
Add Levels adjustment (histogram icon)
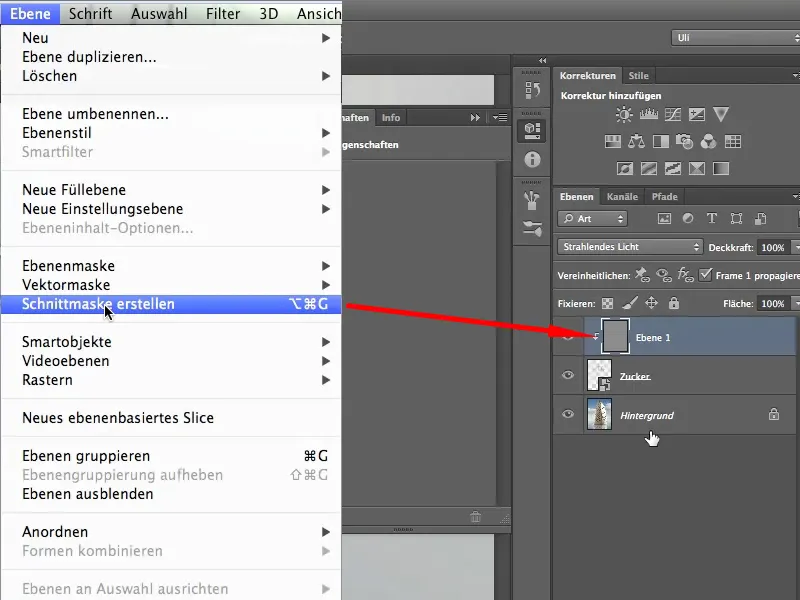click(648, 114)
